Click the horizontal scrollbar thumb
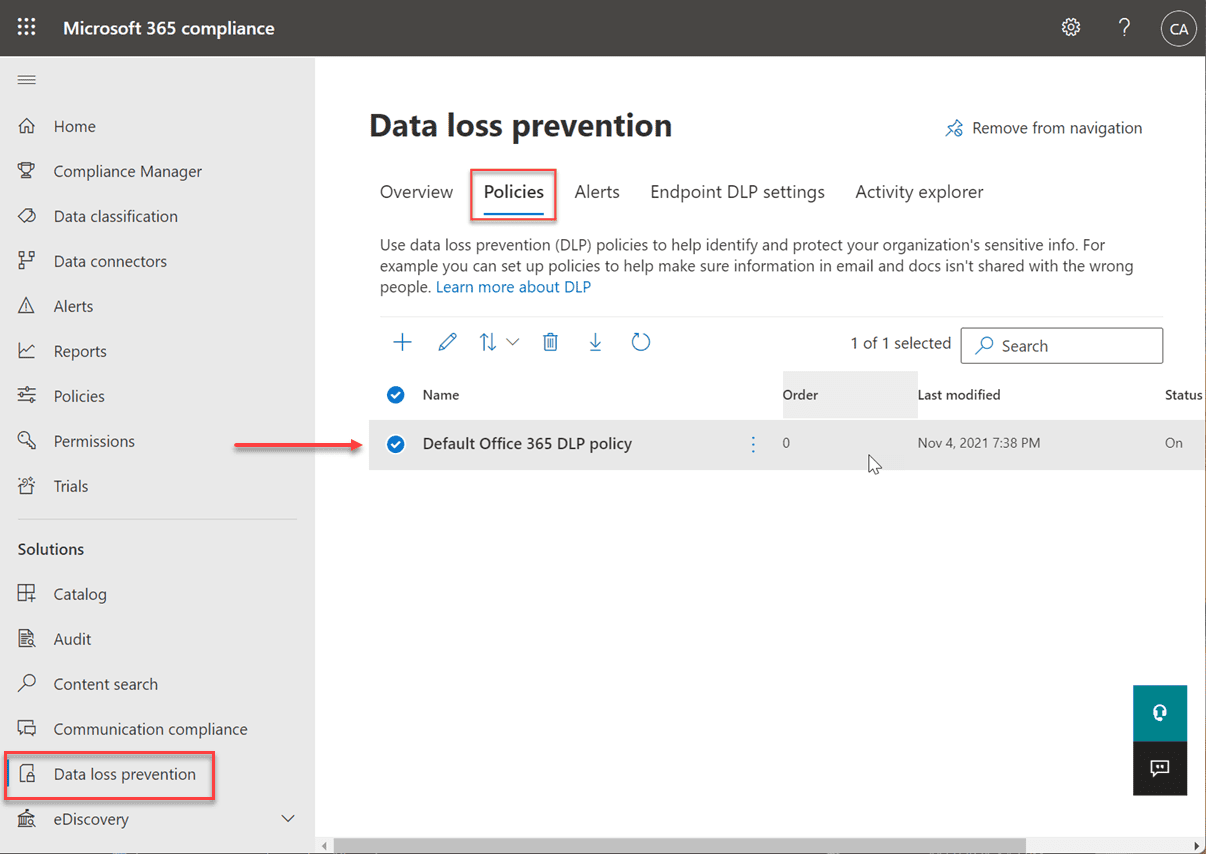Image resolution: width=1206 pixels, height=854 pixels. (x=680, y=846)
